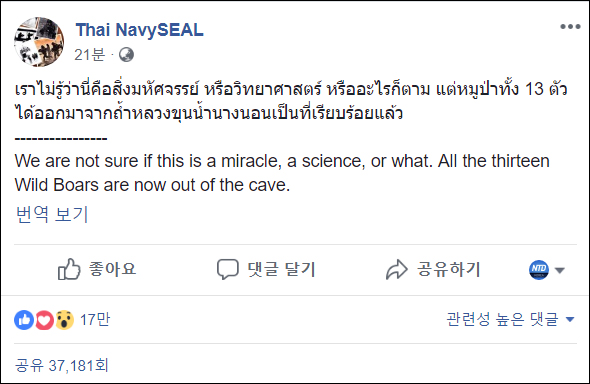The image size is (590, 384).
Task: Click the 공유하기 share button
Action: 449,269
